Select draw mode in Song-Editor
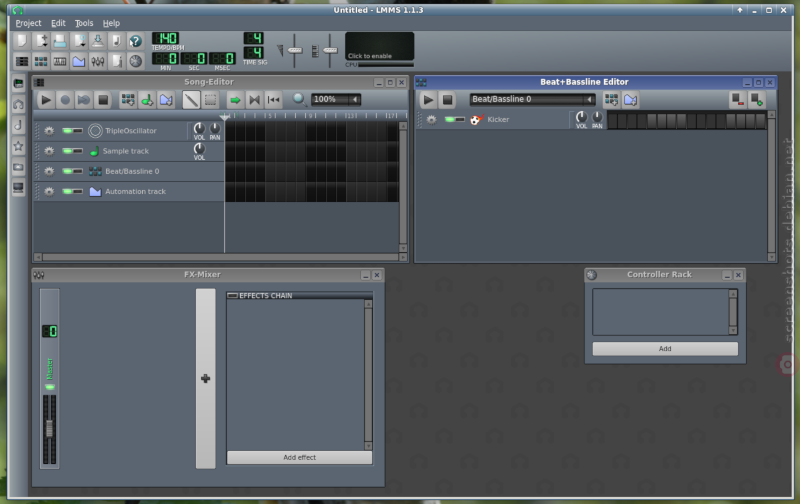The image size is (800, 504). point(191,100)
